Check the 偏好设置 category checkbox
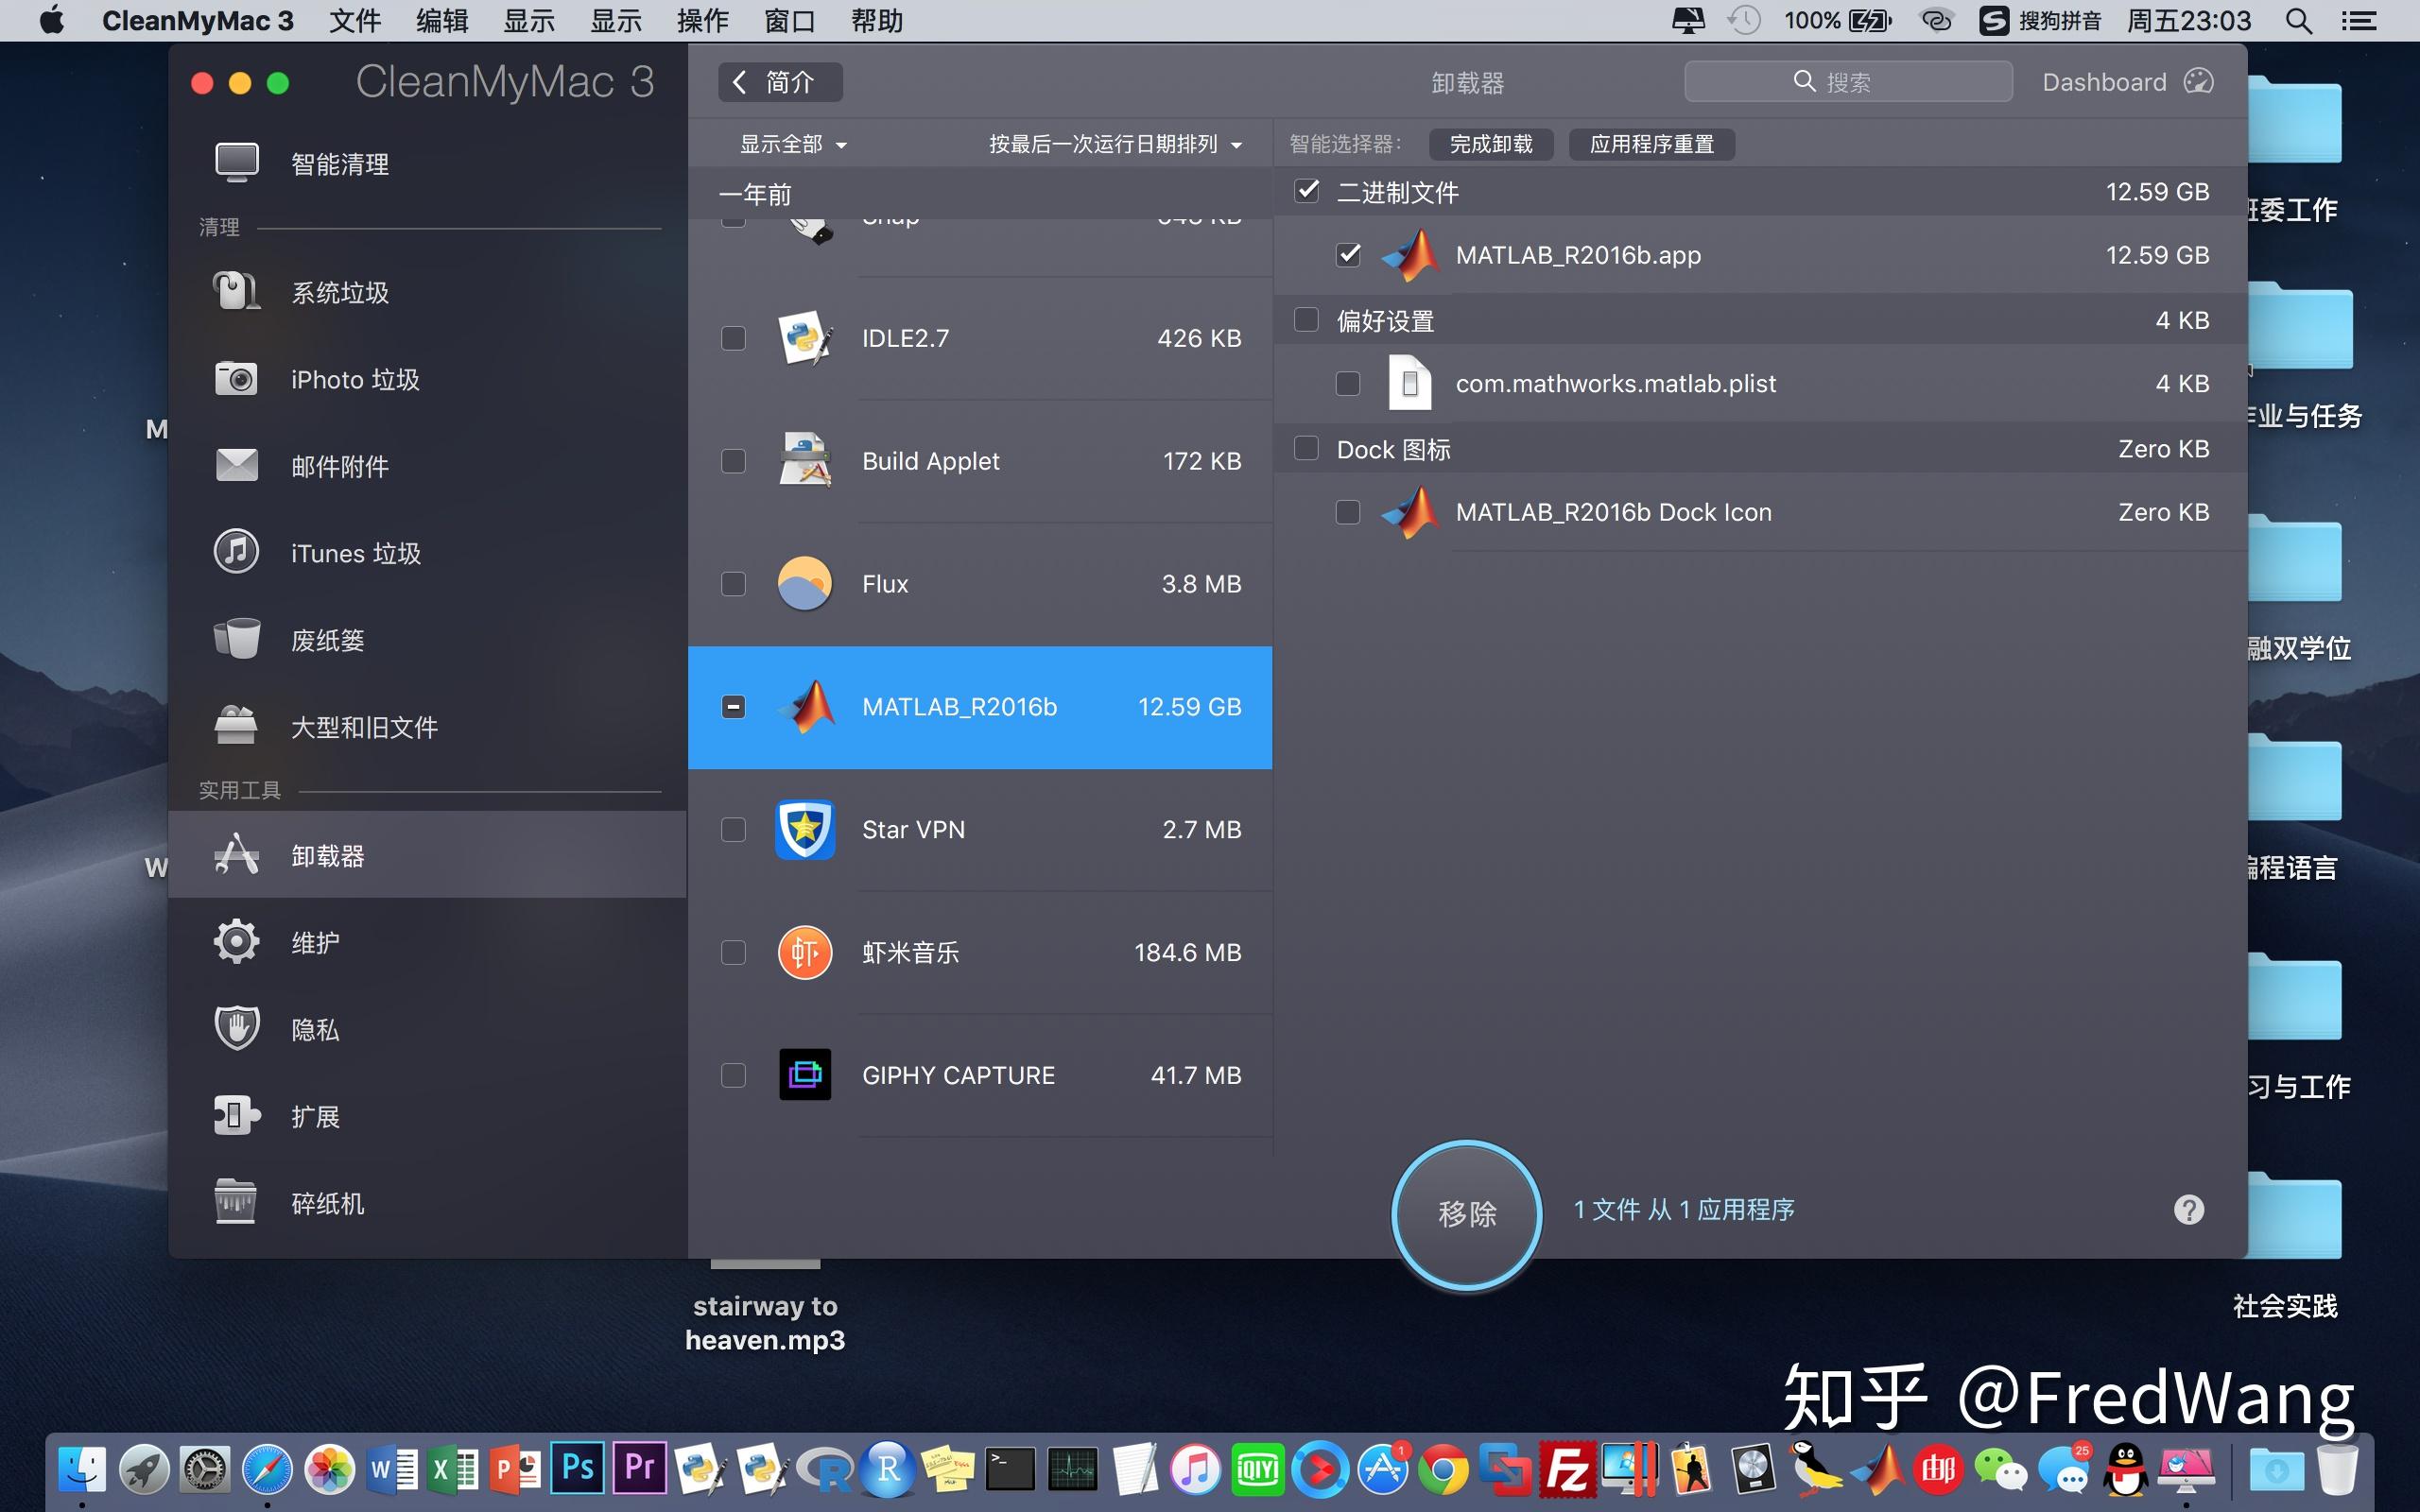The image size is (2420, 1512). 1306,319
